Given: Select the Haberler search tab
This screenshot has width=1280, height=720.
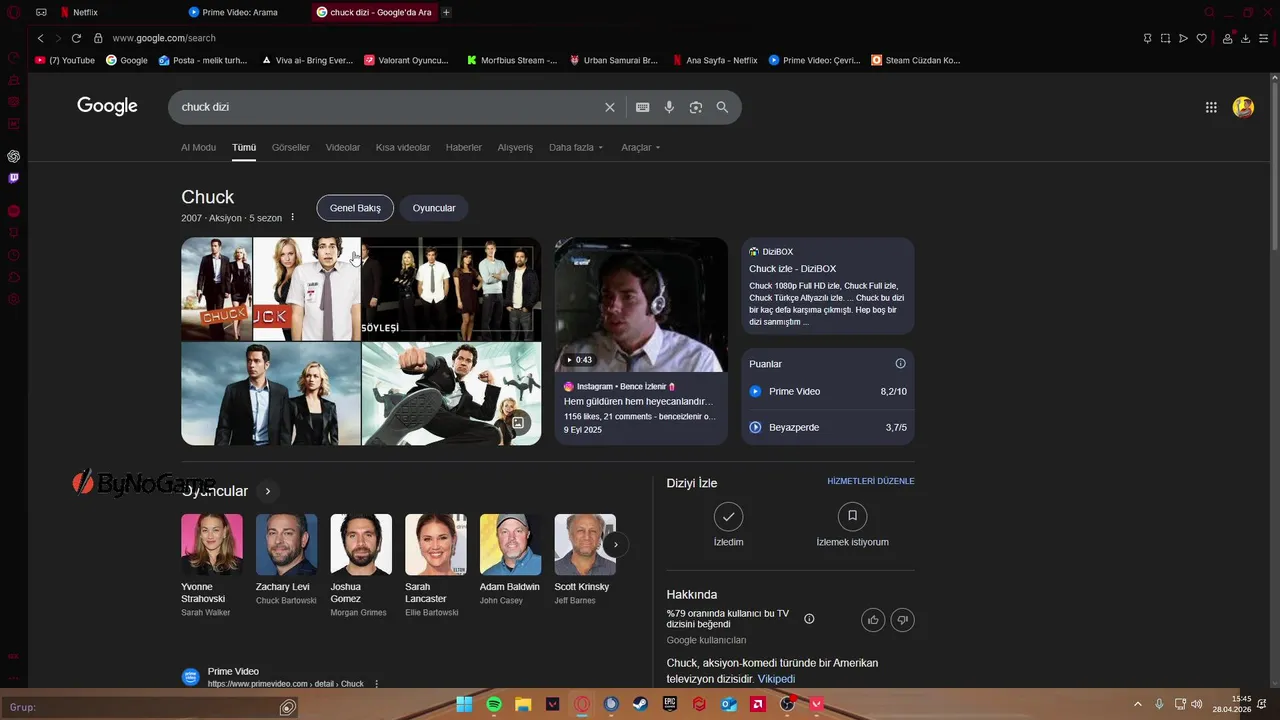Looking at the screenshot, I should [464, 147].
